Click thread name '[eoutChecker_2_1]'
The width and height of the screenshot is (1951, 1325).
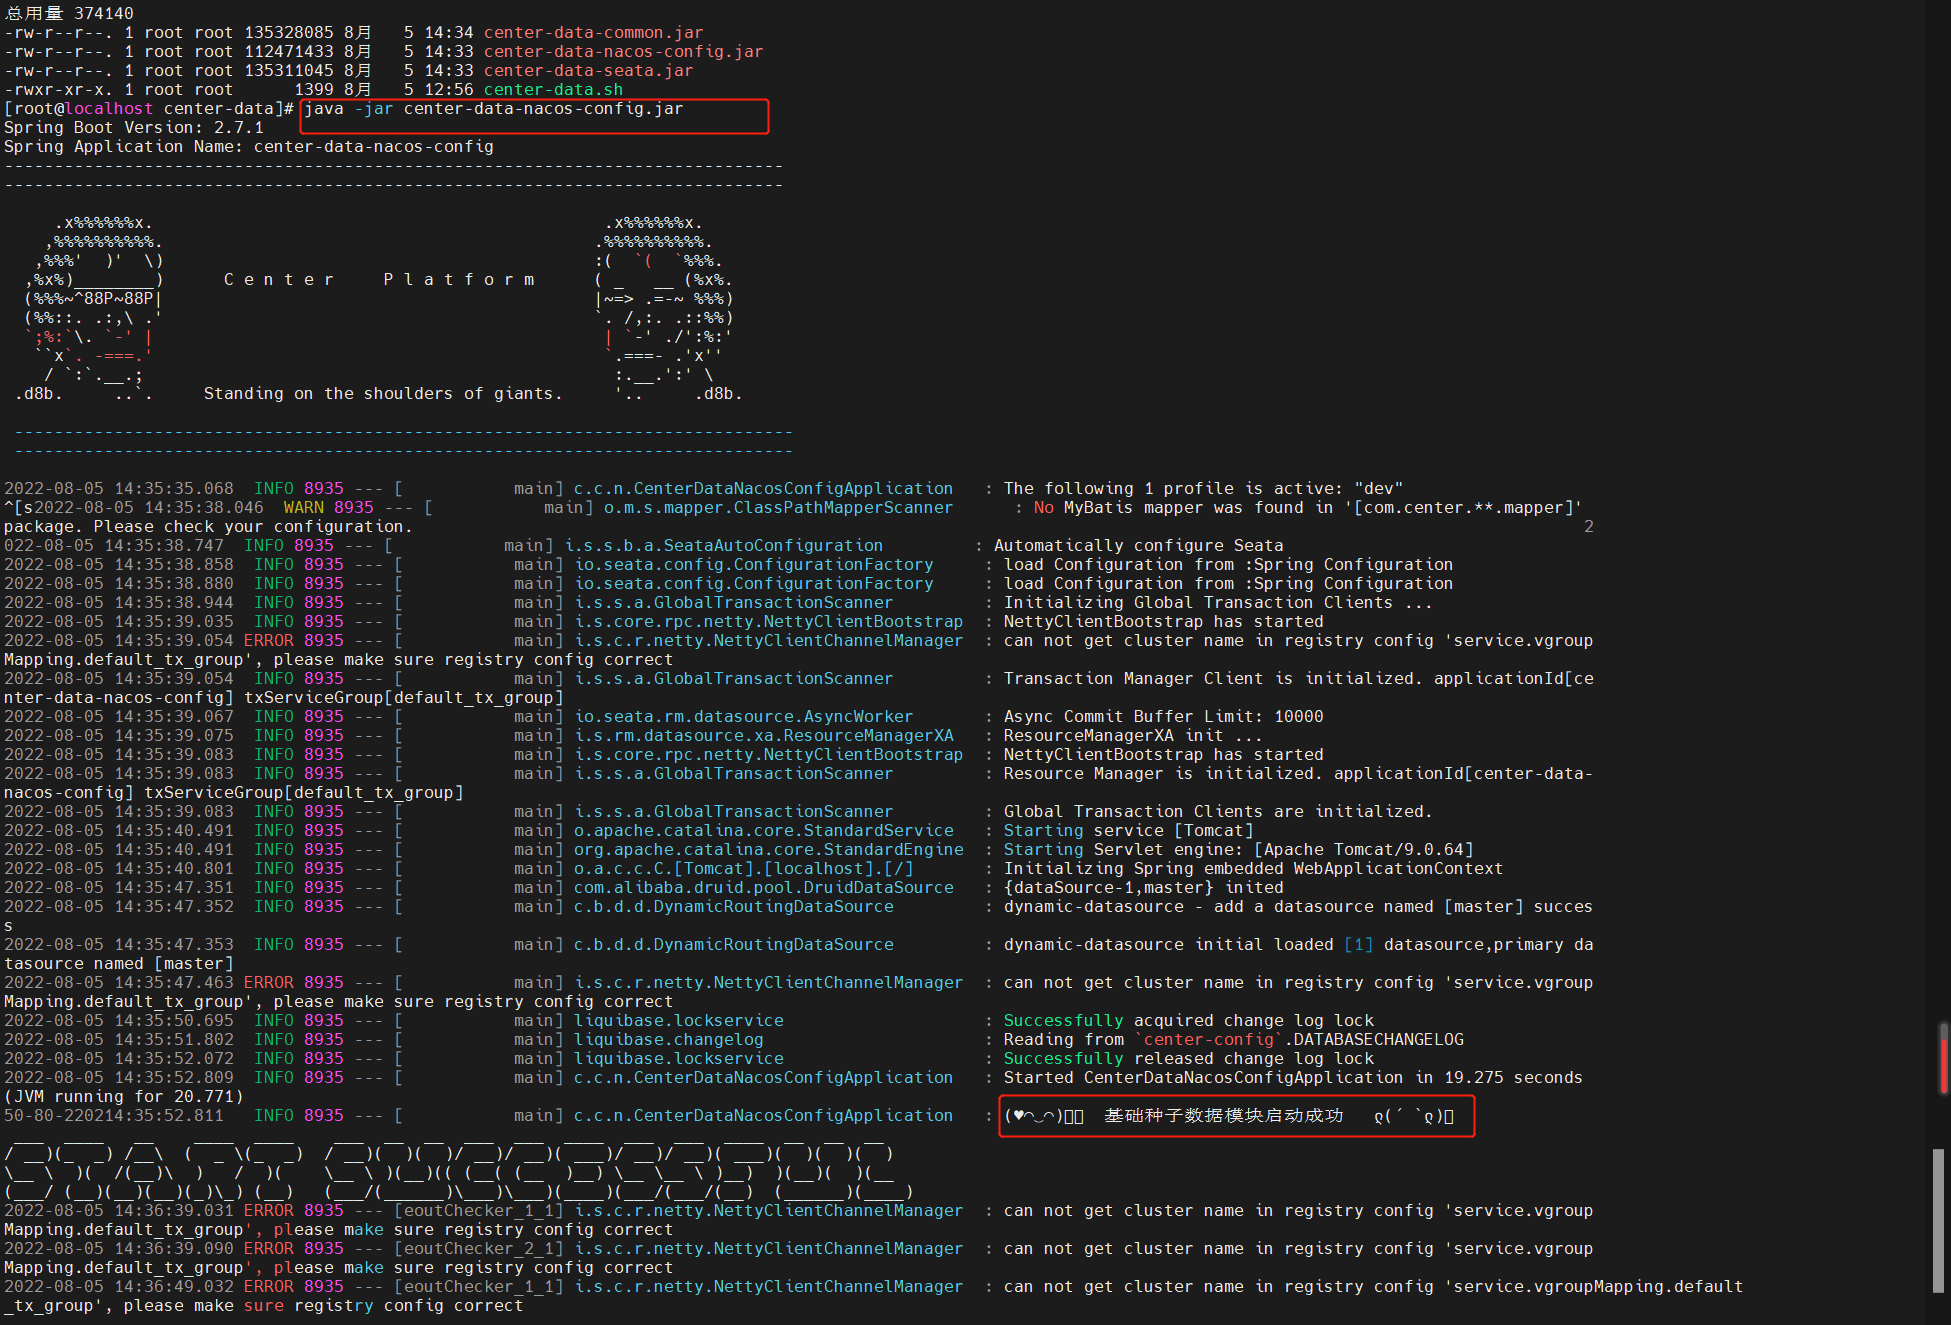(478, 1249)
